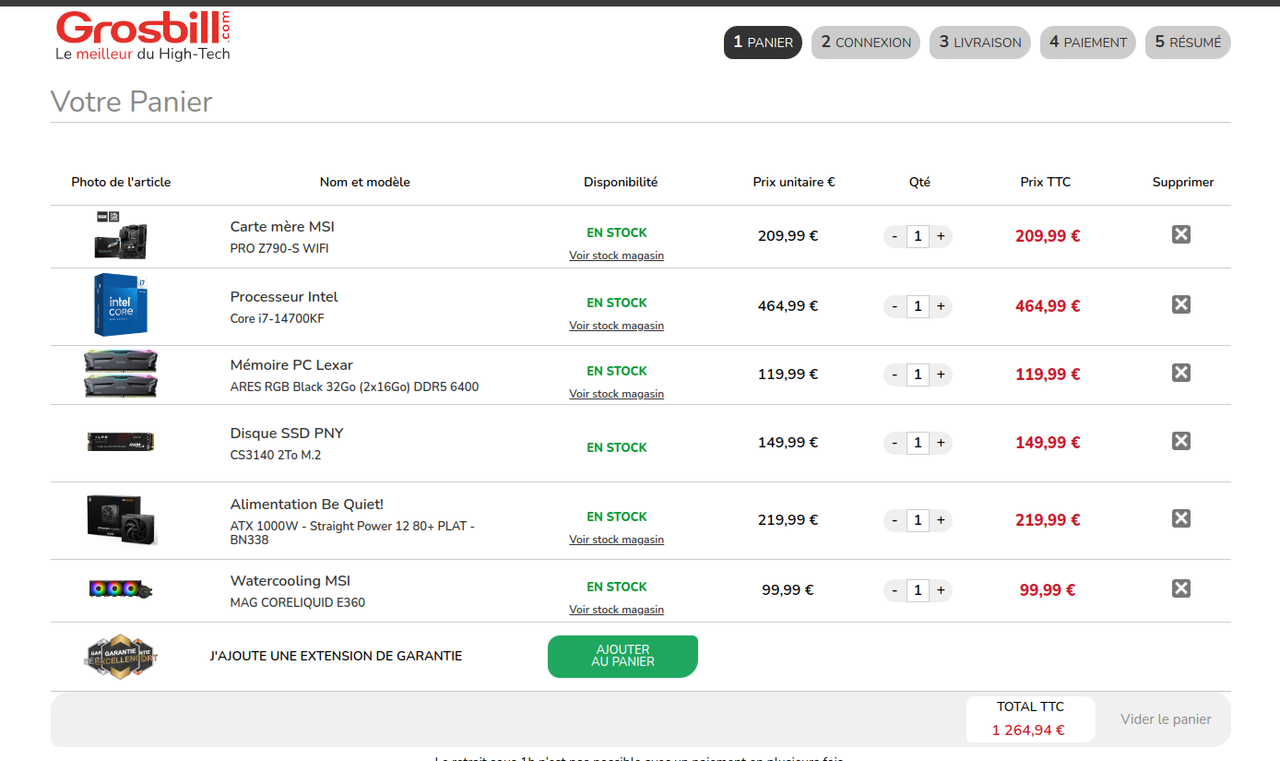Image resolution: width=1280 pixels, height=761 pixels.
Task: Click the product name Watercooling MSI
Action: click(290, 581)
